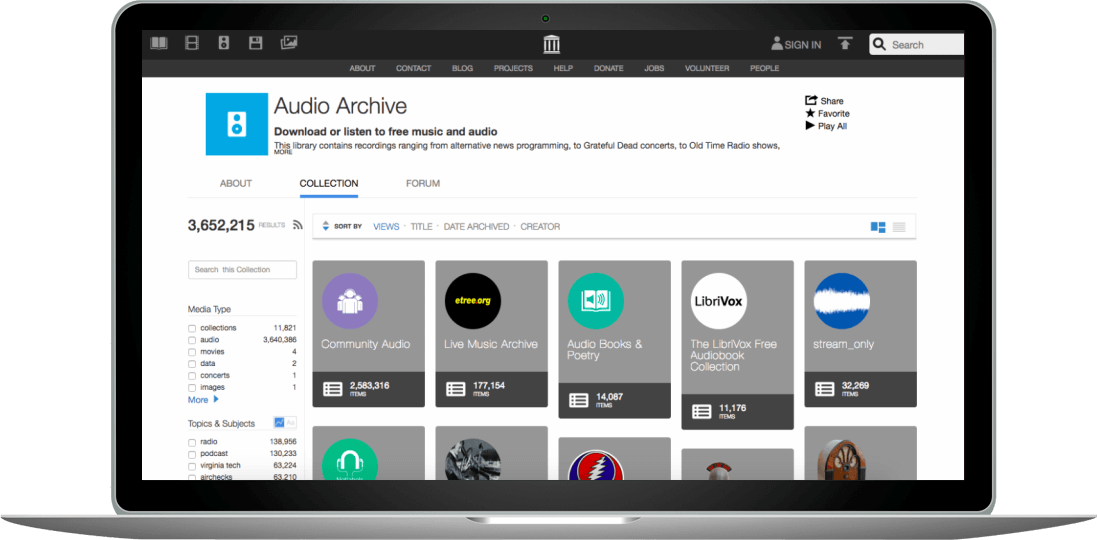Open the RSS feed icon beside results

(x=297, y=225)
